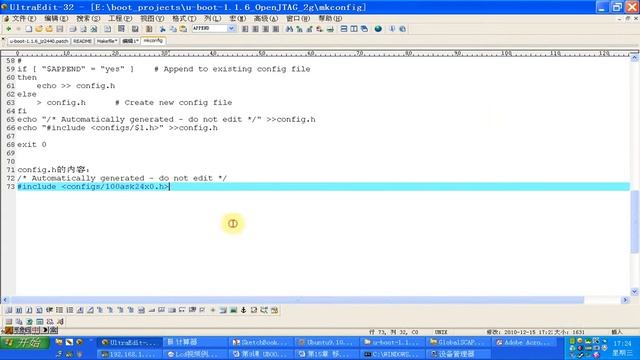Switch to the 编辑1* tab
The height and width of the screenshot is (360, 640).
(130, 41)
